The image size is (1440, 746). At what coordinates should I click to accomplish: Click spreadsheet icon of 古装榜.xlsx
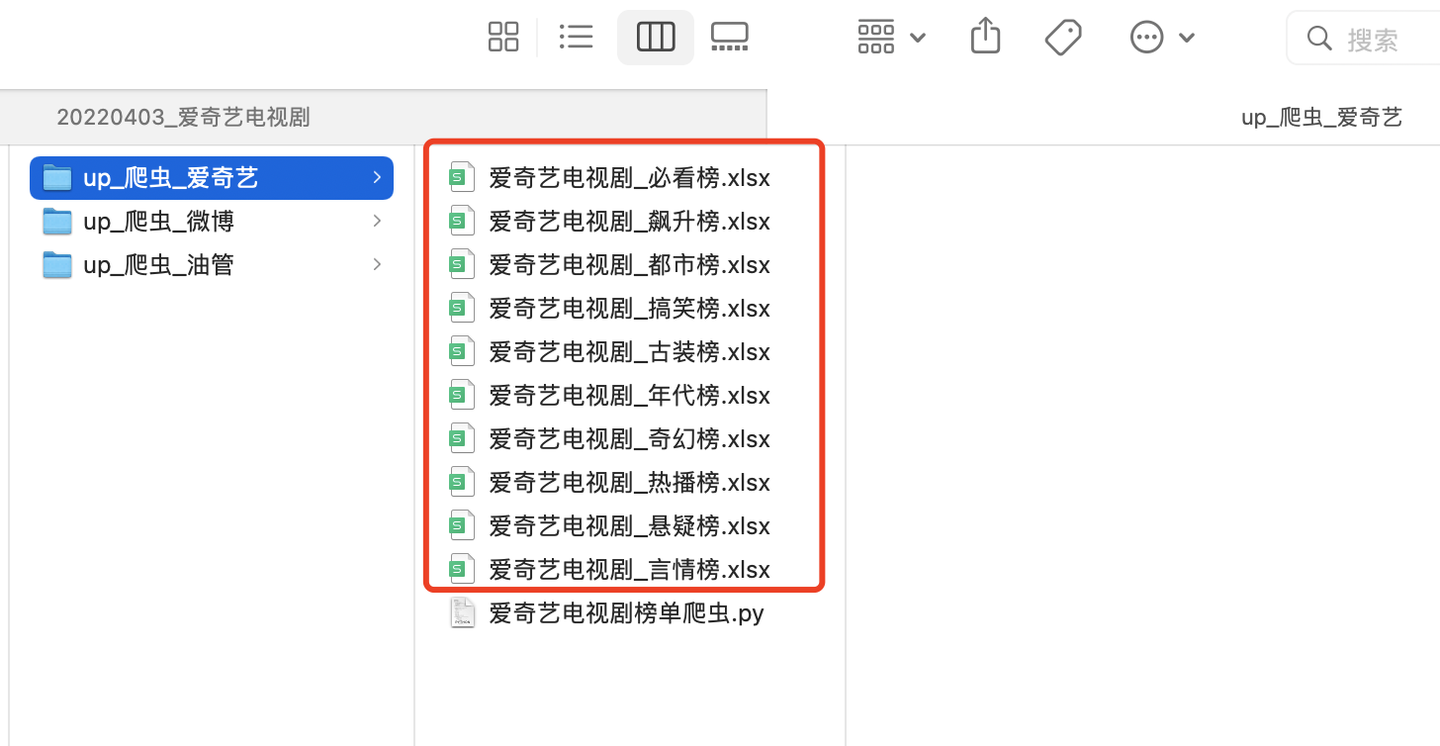click(x=461, y=351)
